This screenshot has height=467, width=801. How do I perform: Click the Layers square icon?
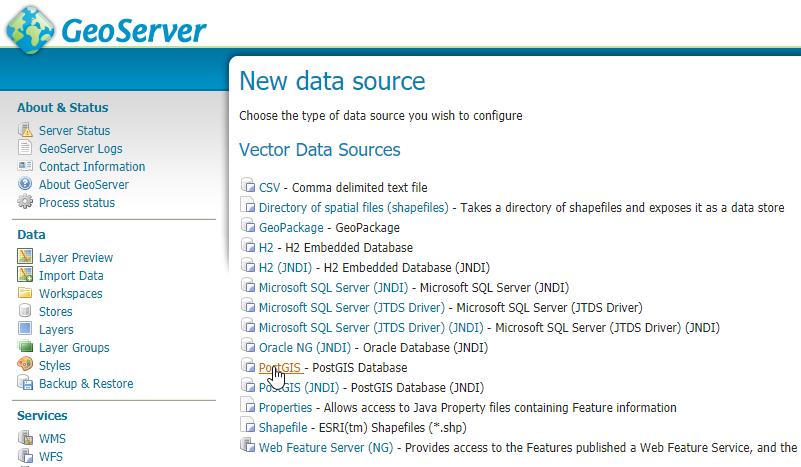tap(25, 329)
